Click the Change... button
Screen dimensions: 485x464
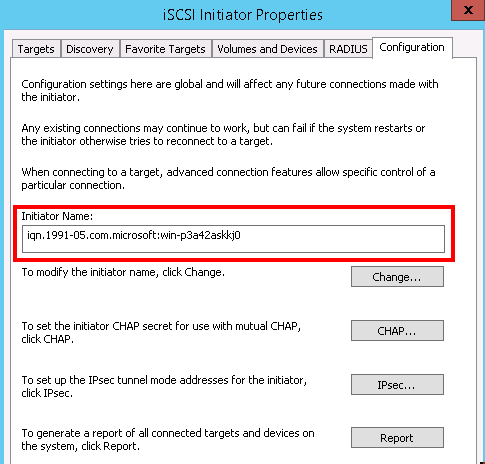(397, 276)
